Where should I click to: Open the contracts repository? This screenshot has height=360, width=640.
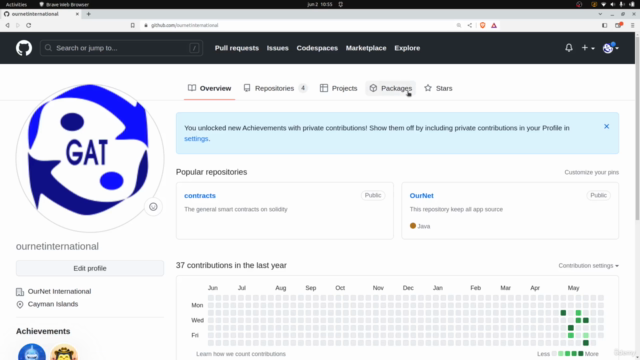200,196
